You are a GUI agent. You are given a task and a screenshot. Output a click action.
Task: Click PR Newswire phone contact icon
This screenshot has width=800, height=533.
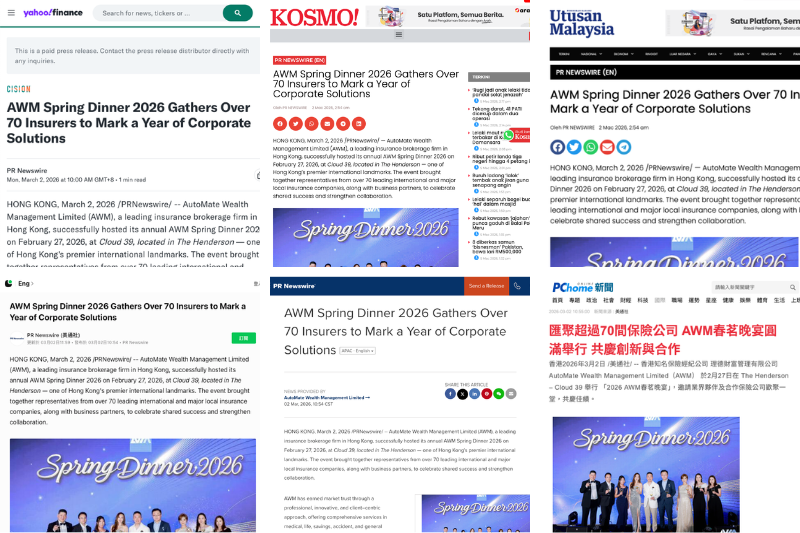517,286
